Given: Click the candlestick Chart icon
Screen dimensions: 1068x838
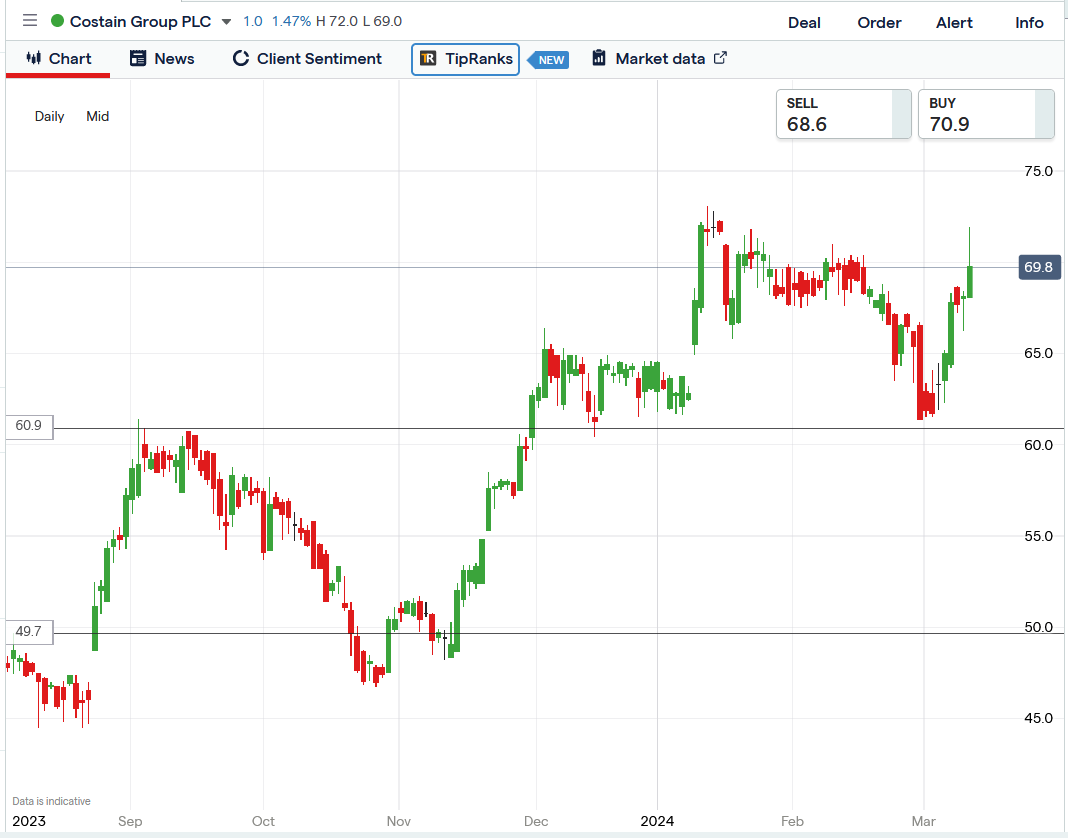Looking at the screenshot, I should (33, 58).
